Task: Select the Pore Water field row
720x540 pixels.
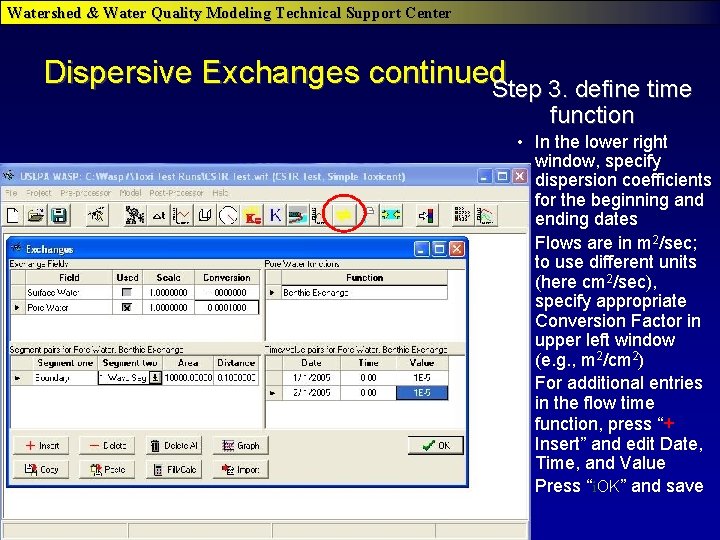Action: click(x=135, y=307)
